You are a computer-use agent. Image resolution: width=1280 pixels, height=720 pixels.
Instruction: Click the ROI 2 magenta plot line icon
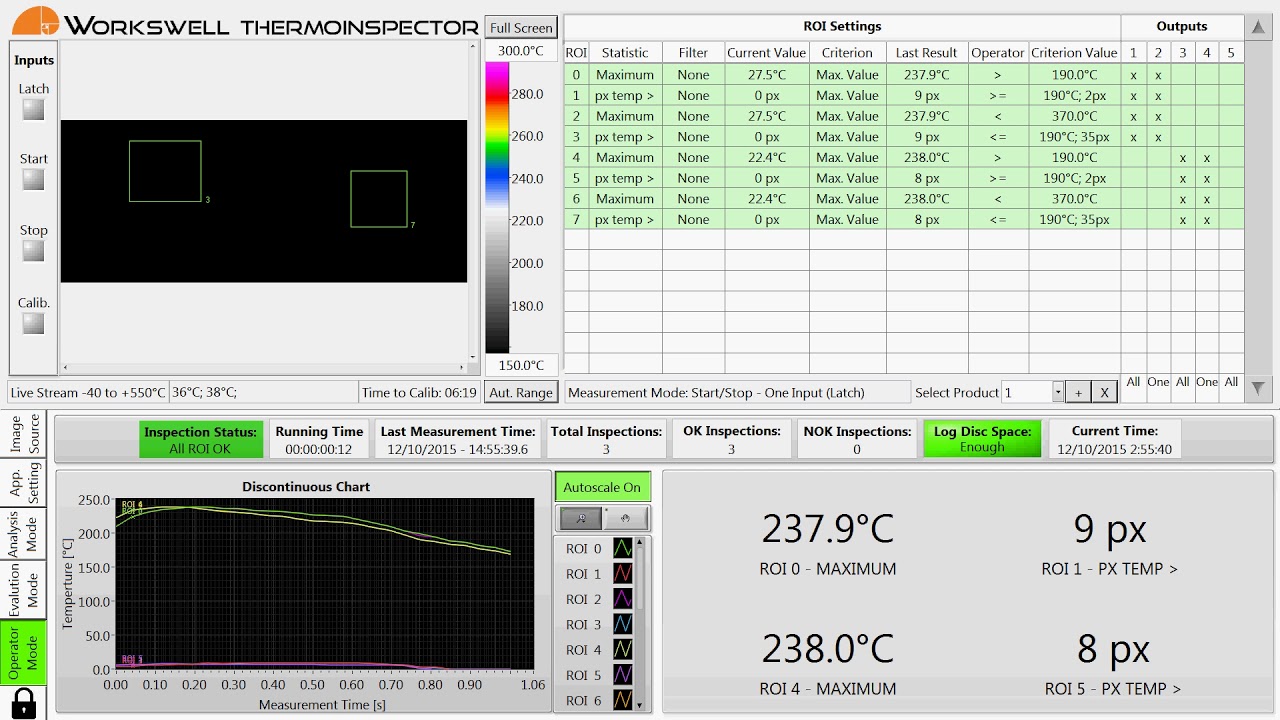(x=622, y=599)
